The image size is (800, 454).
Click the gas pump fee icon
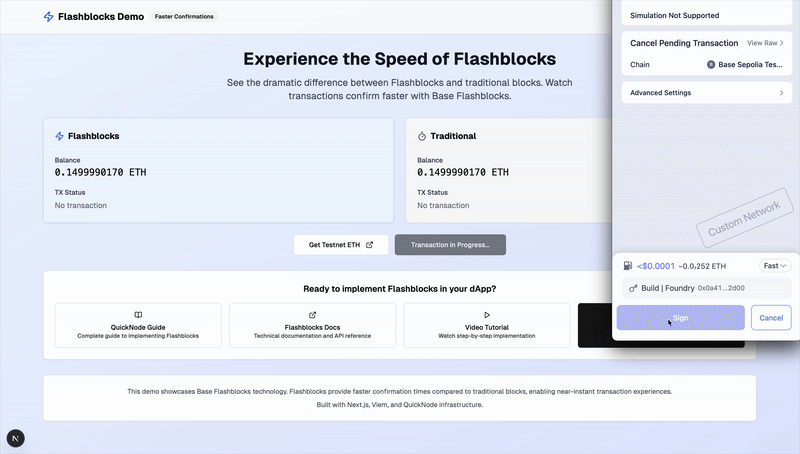click(x=628, y=266)
